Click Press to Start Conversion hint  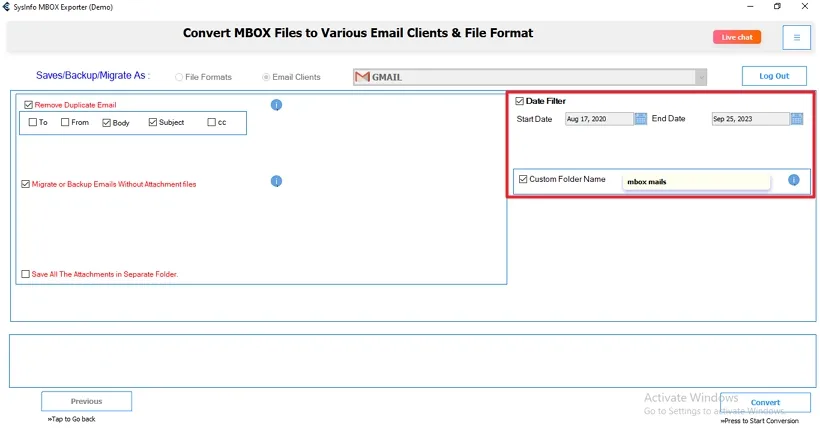click(x=759, y=421)
